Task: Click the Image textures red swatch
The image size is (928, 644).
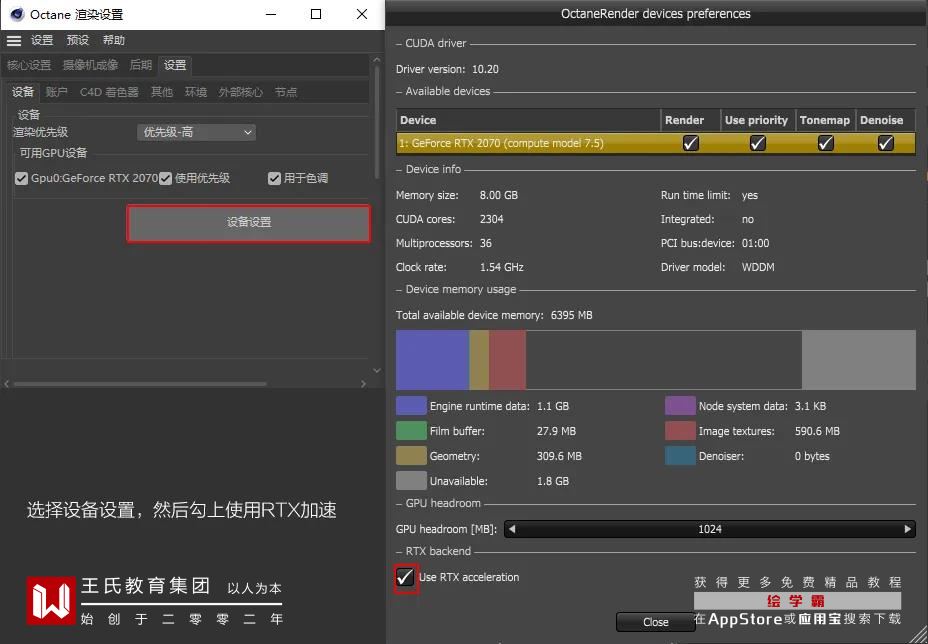Action: coord(680,431)
